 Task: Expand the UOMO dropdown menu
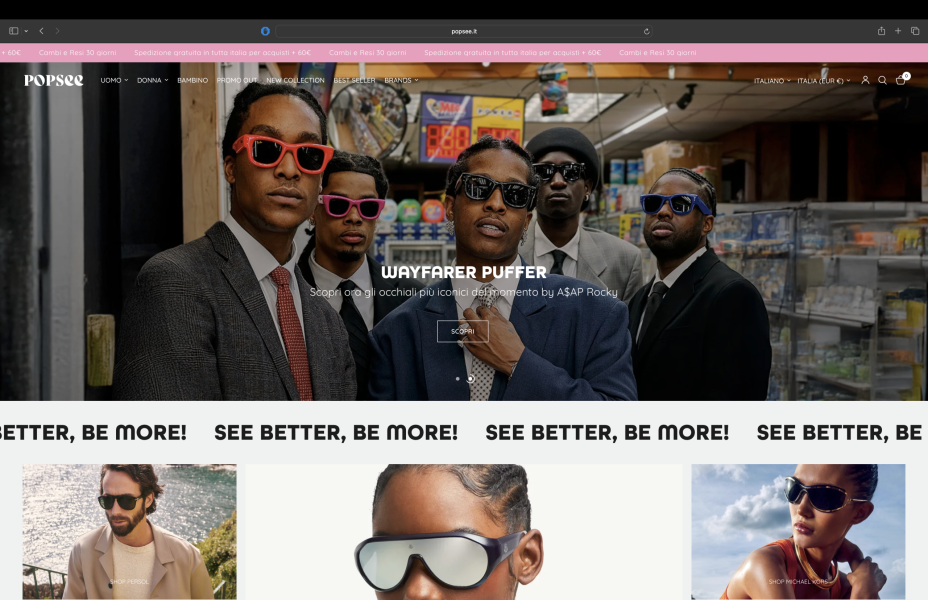pyautogui.click(x=114, y=80)
